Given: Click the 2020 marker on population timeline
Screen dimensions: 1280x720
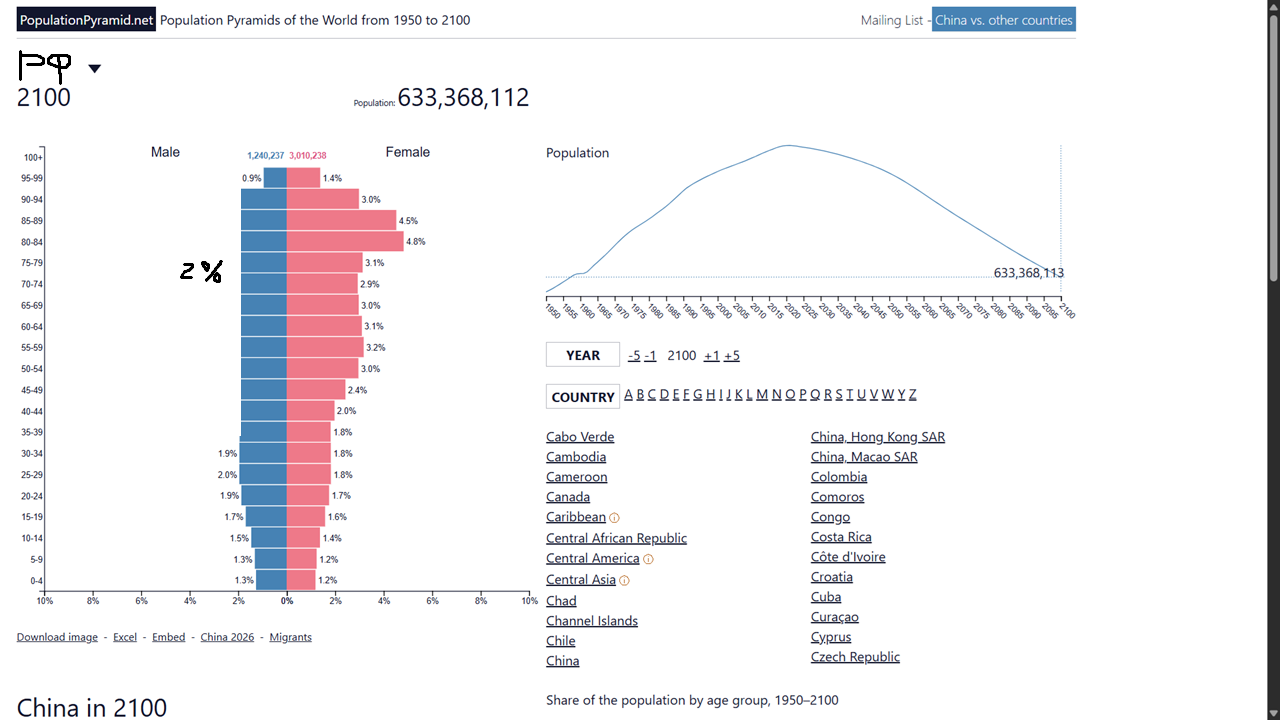Looking at the screenshot, I should point(793,311).
